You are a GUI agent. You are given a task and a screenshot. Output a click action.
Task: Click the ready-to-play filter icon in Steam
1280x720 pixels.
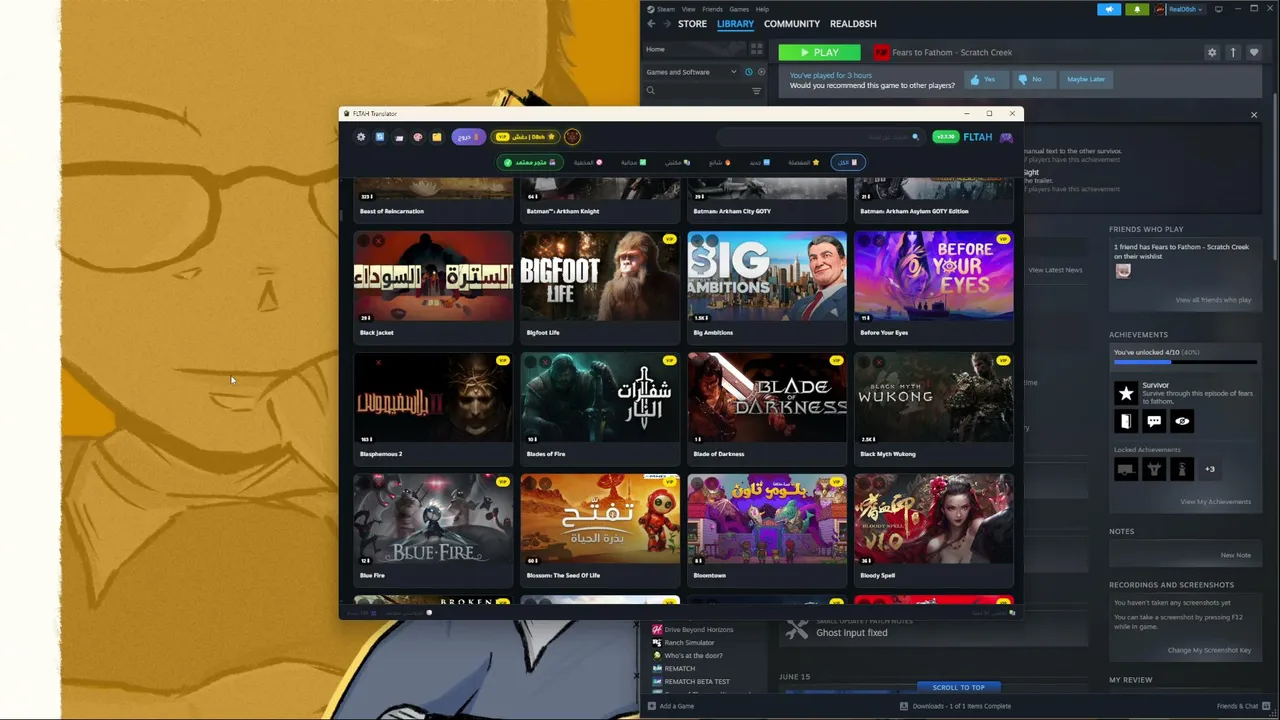click(x=762, y=72)
